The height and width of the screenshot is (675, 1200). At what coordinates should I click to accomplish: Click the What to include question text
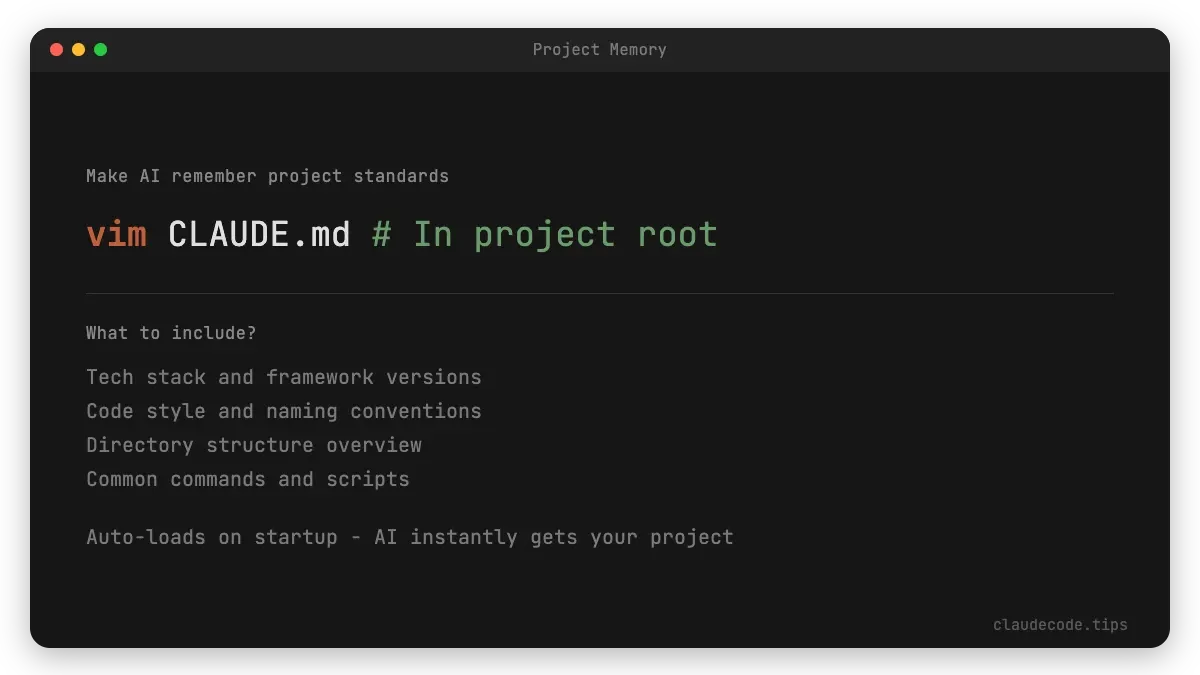[x=170, y=332]
